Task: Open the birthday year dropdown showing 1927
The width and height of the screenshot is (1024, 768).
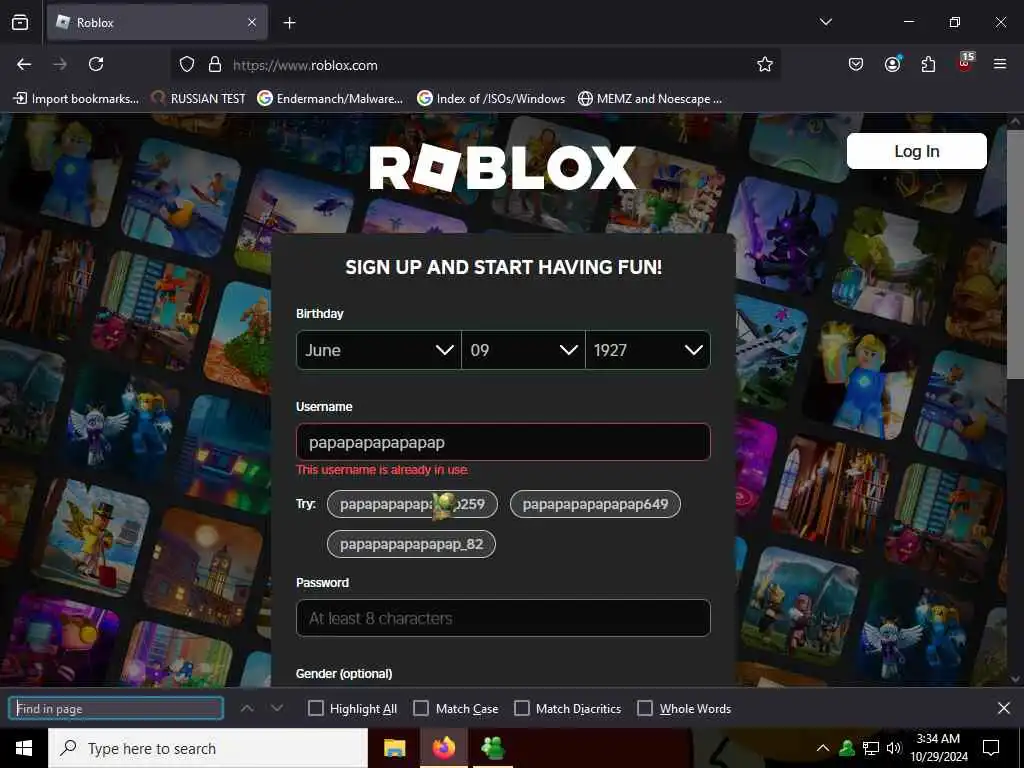Action: (648, 350)
